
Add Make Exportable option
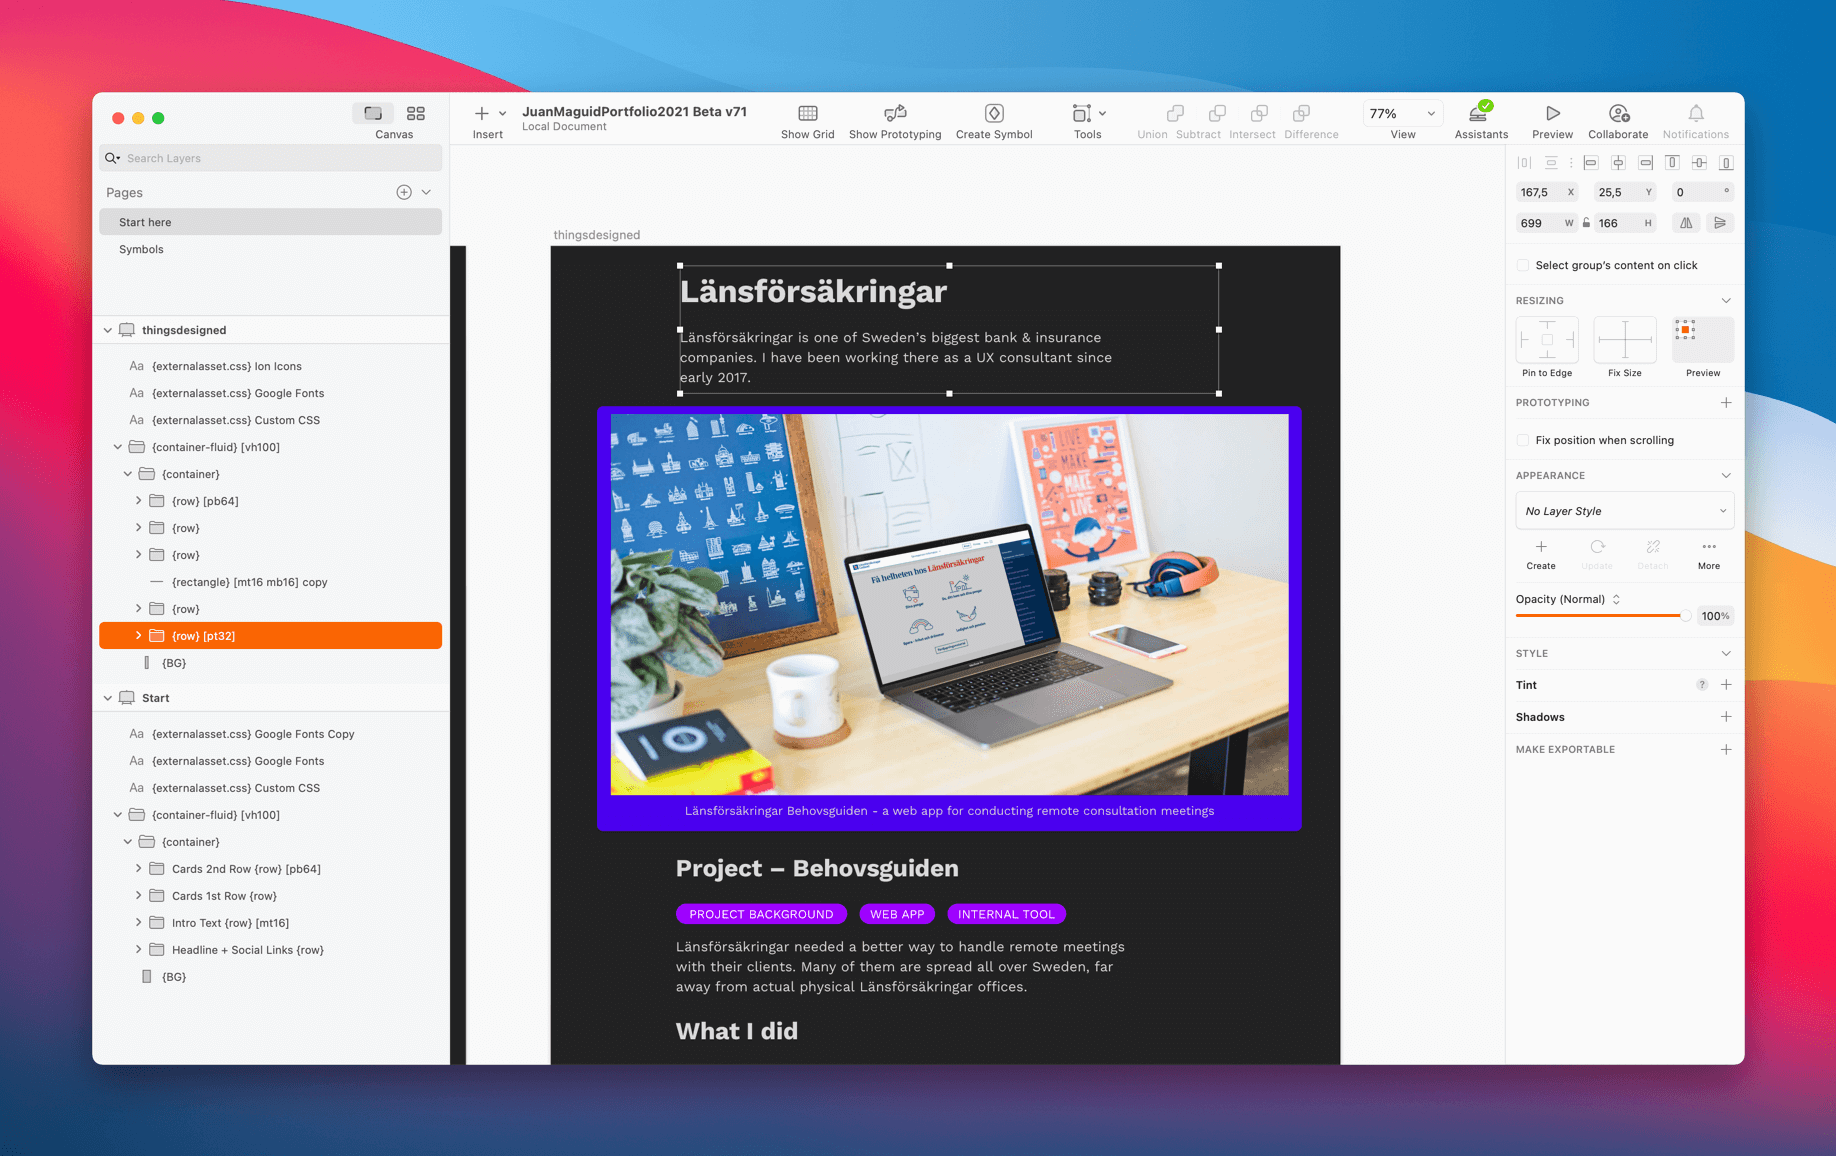pos(1726,749)
